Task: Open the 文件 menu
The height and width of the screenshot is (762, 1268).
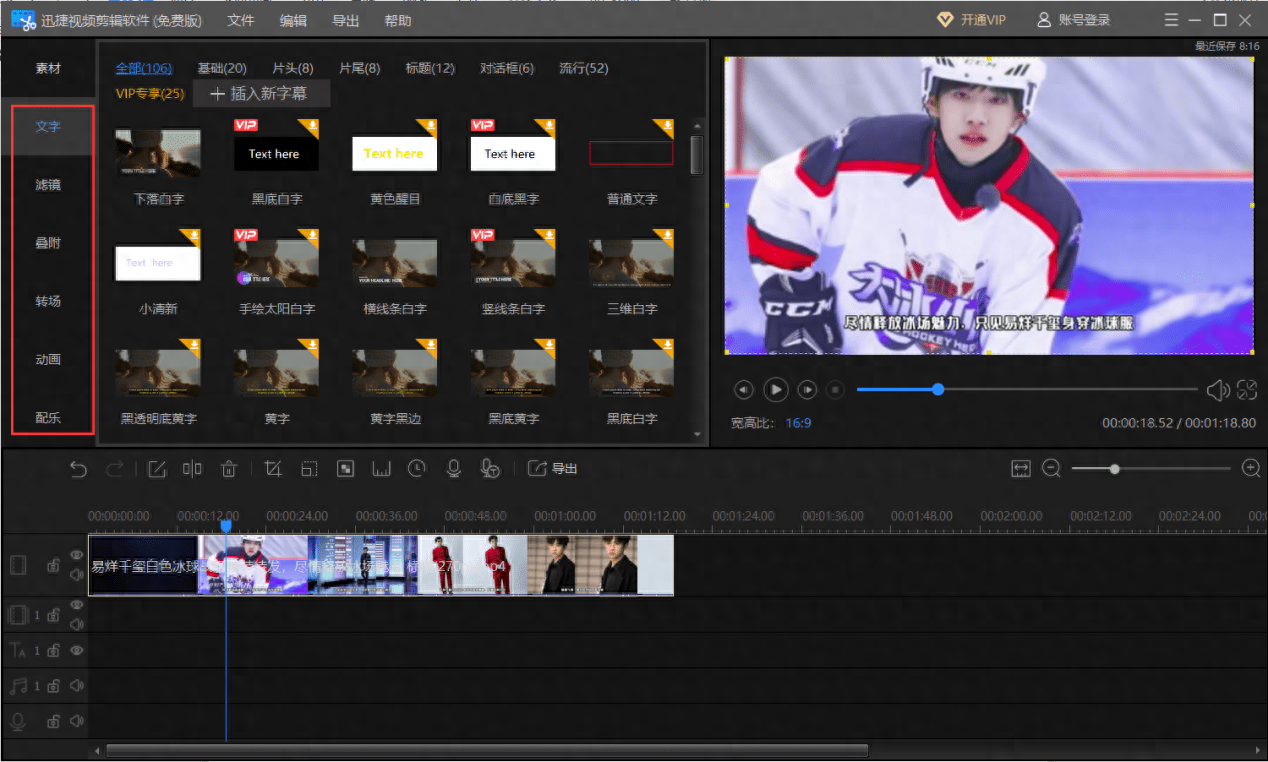Action: click(x=241, y=20)
